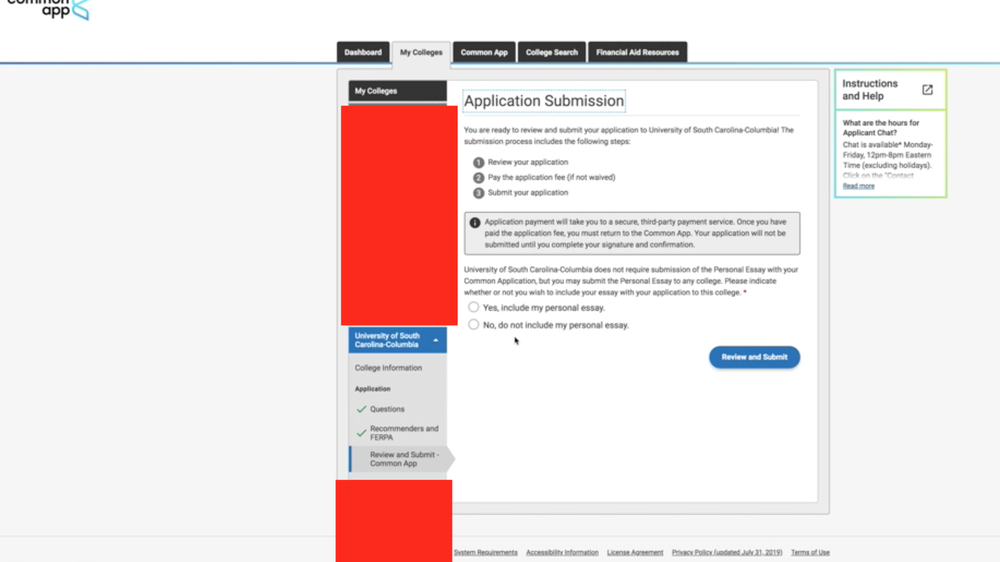Click the Instructions and Help heading
1000x562 pixels.
pos(870,90)
